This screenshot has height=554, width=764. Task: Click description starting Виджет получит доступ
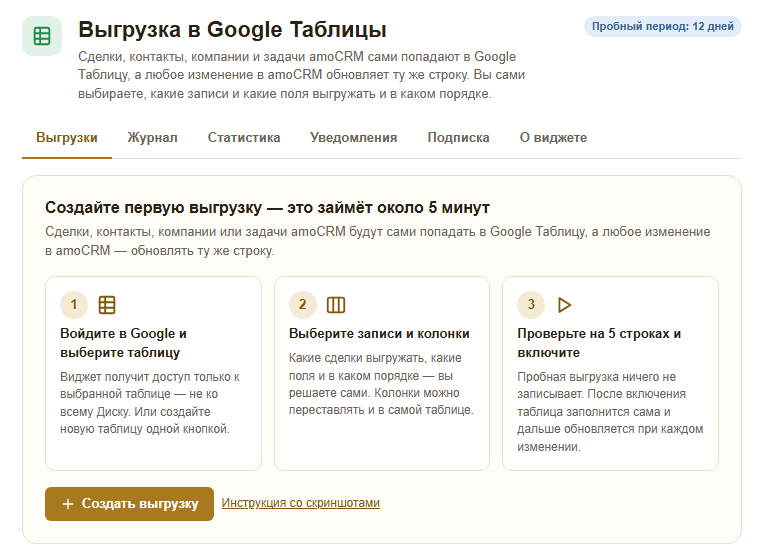click(150, 403)
